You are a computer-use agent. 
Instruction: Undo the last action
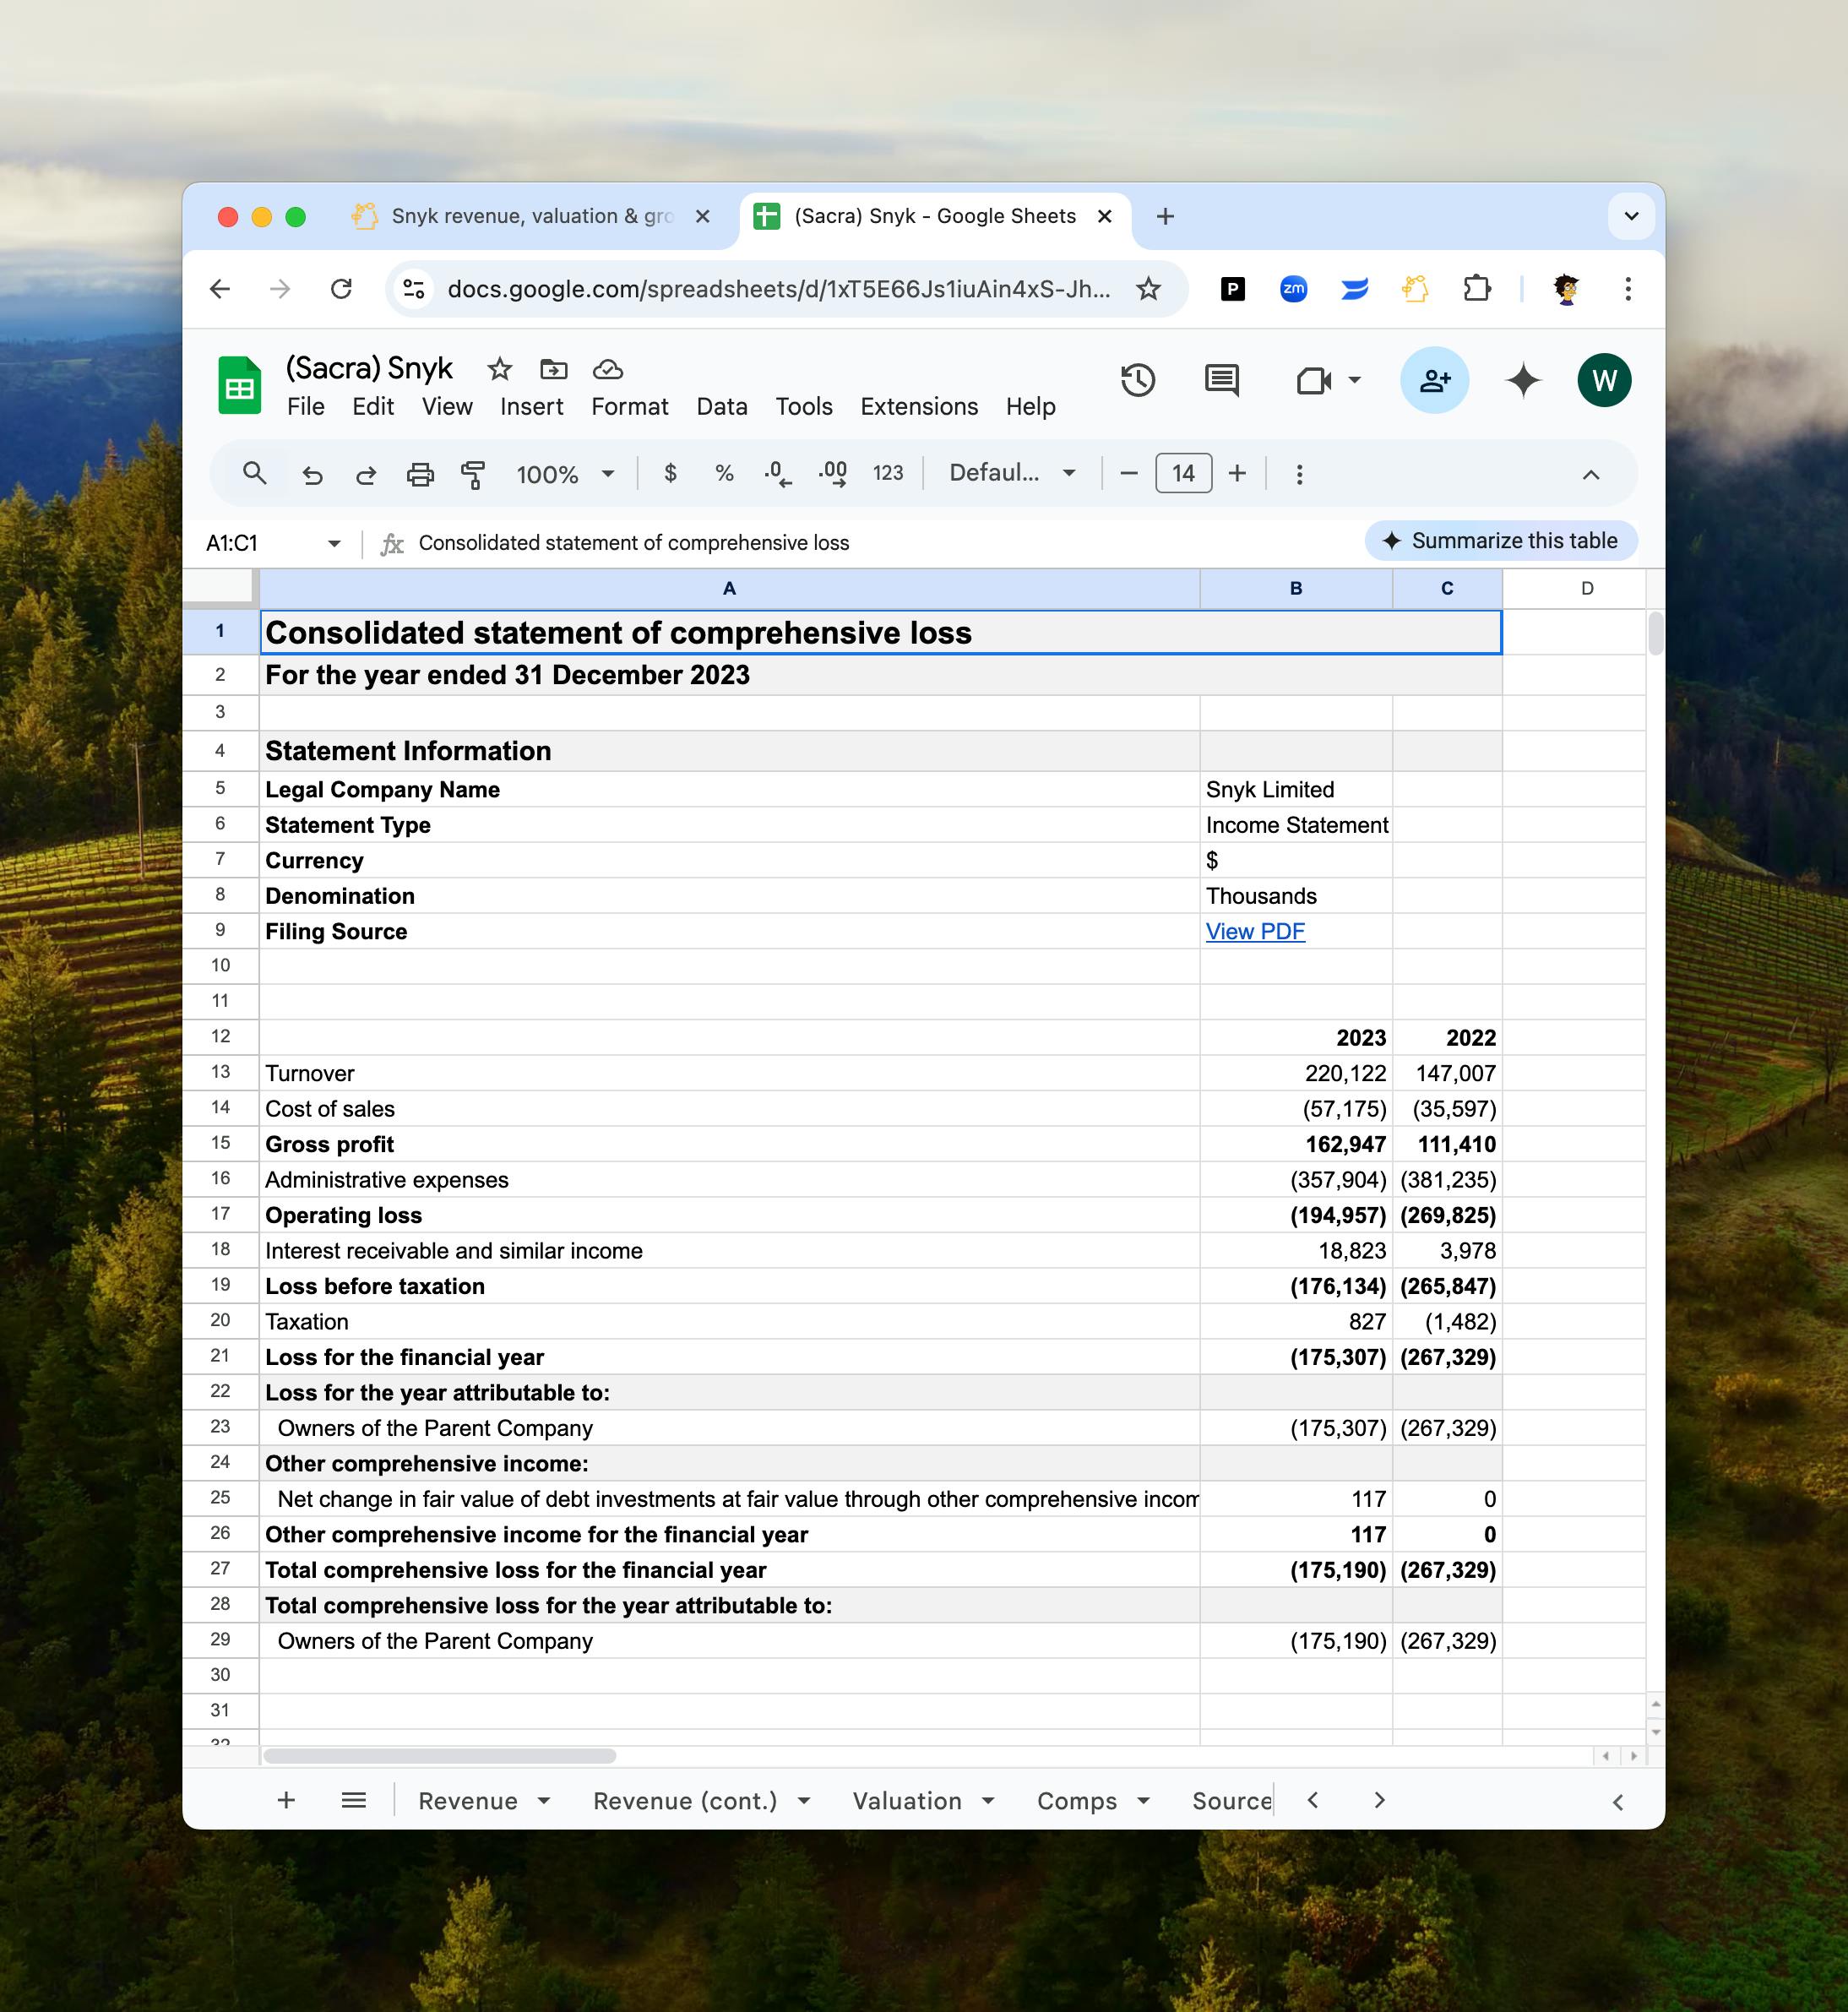[312, 474]
